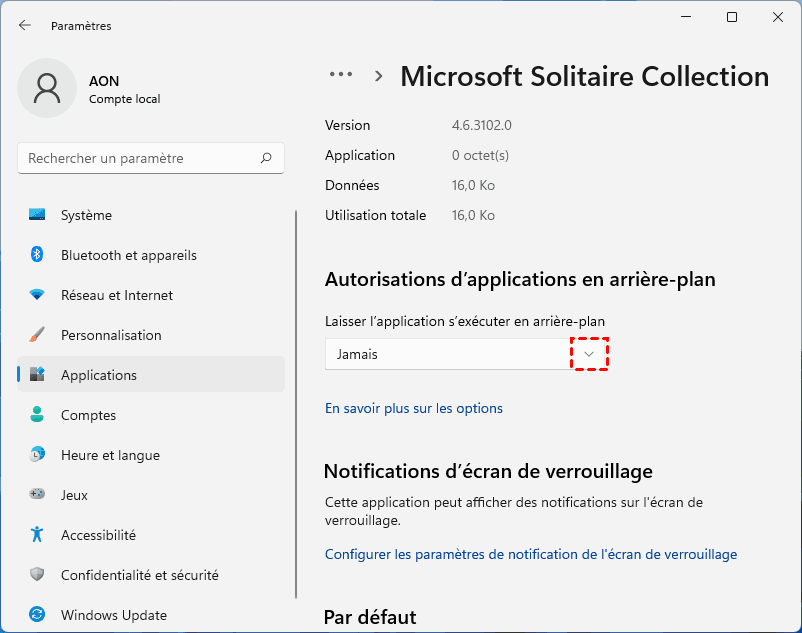This screenshot has width=802, height=633.
Task: Click the Personnalisation paintbrush icon
Action: point(38,335)
